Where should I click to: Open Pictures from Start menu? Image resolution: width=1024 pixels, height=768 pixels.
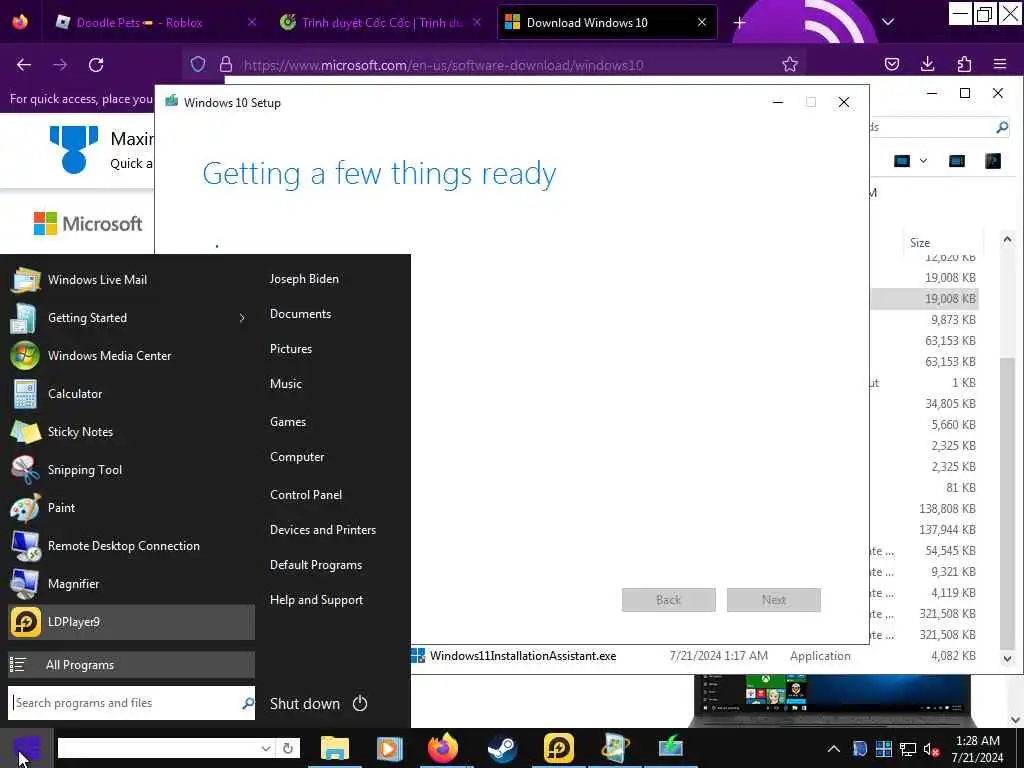tap(291, 349)
